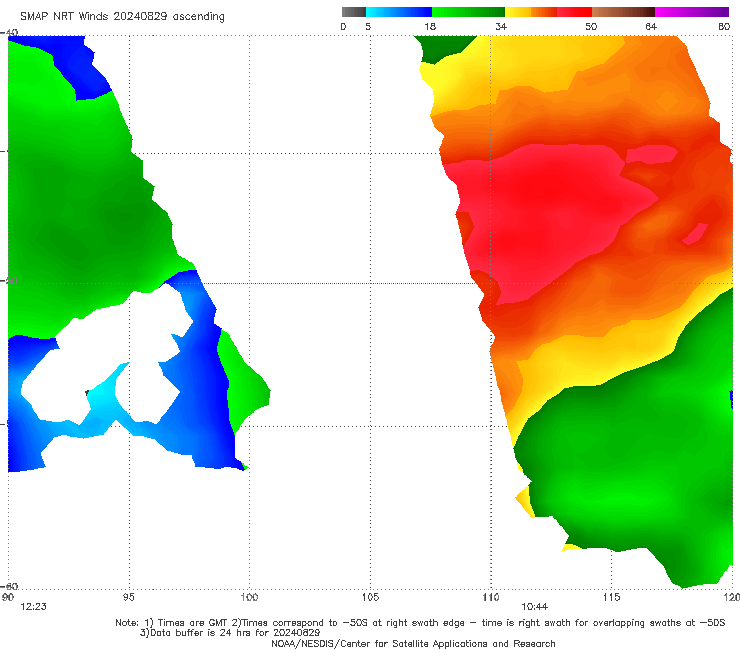740x650 pixels.
Task: Select the longitude label "105" on the x-axis
Action: (x=370, y=597)
